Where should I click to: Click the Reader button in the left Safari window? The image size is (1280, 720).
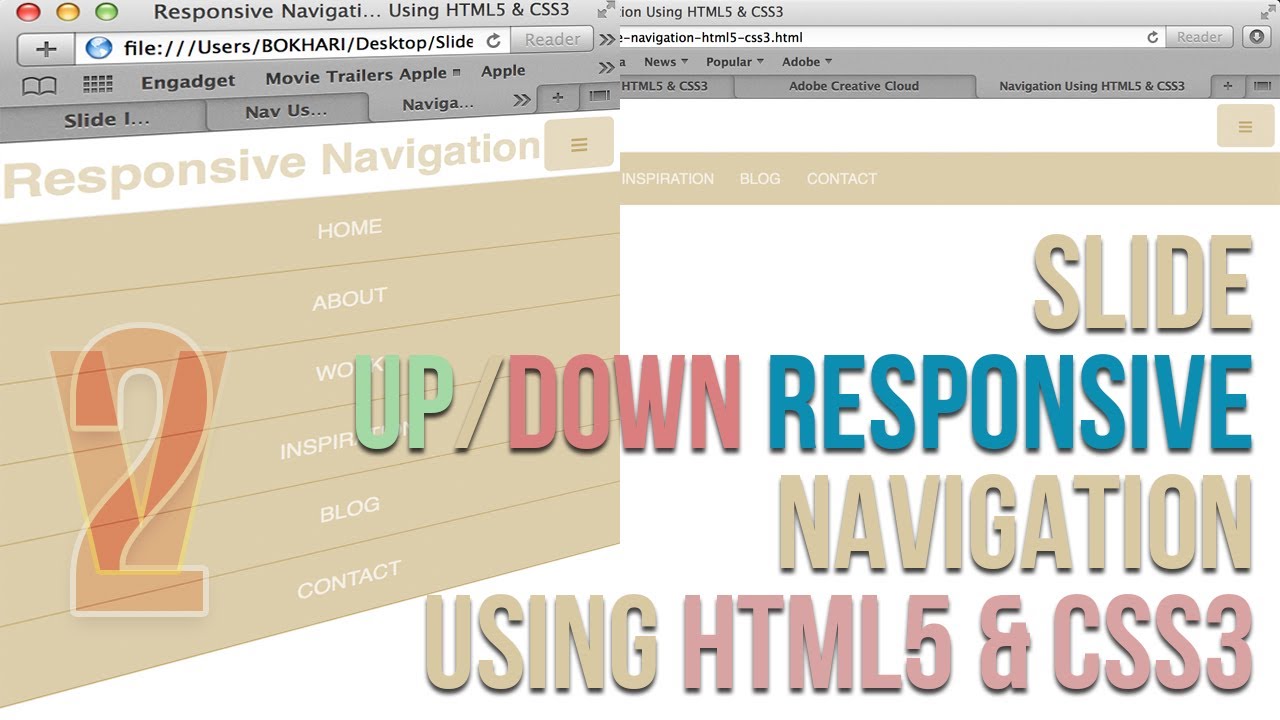552,39
